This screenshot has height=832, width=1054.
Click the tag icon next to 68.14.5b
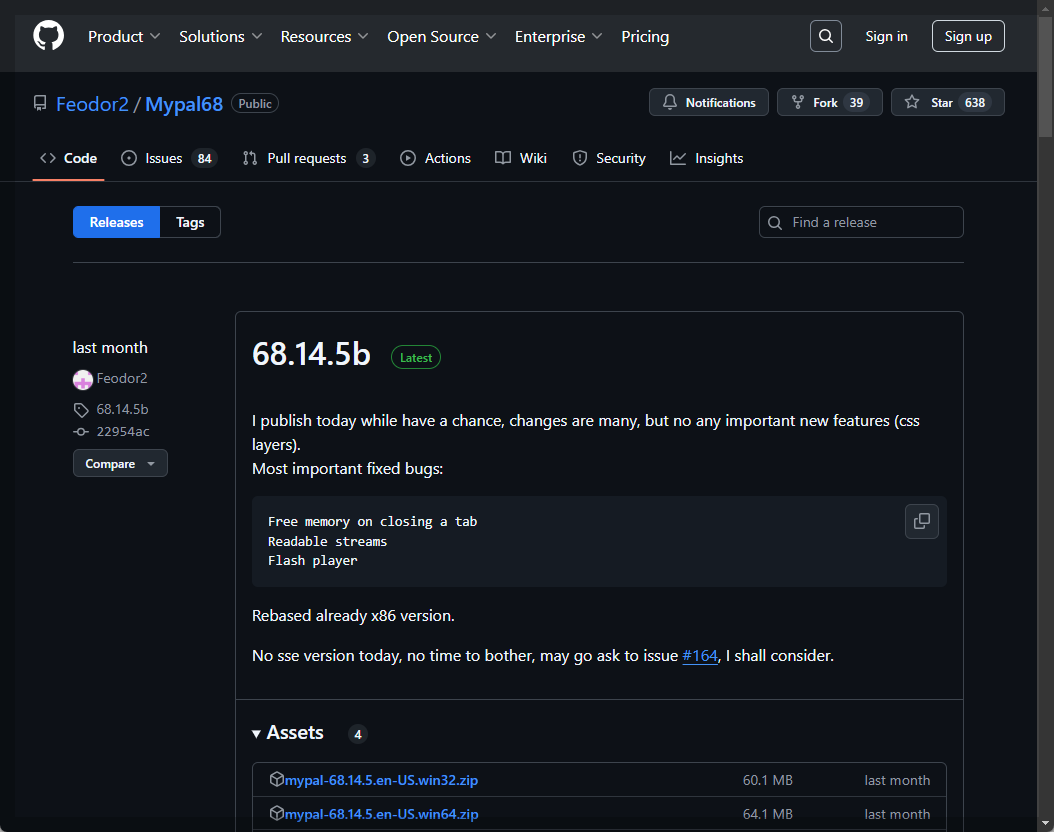click(x=81, y=410)
